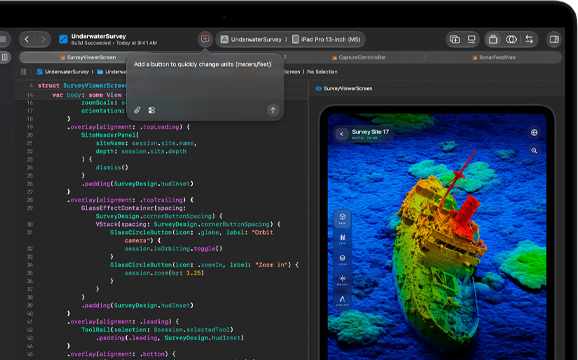Click the back button beside Survey Site 17
The width and height of the screenshot is (578, 360).
(342, 134)
